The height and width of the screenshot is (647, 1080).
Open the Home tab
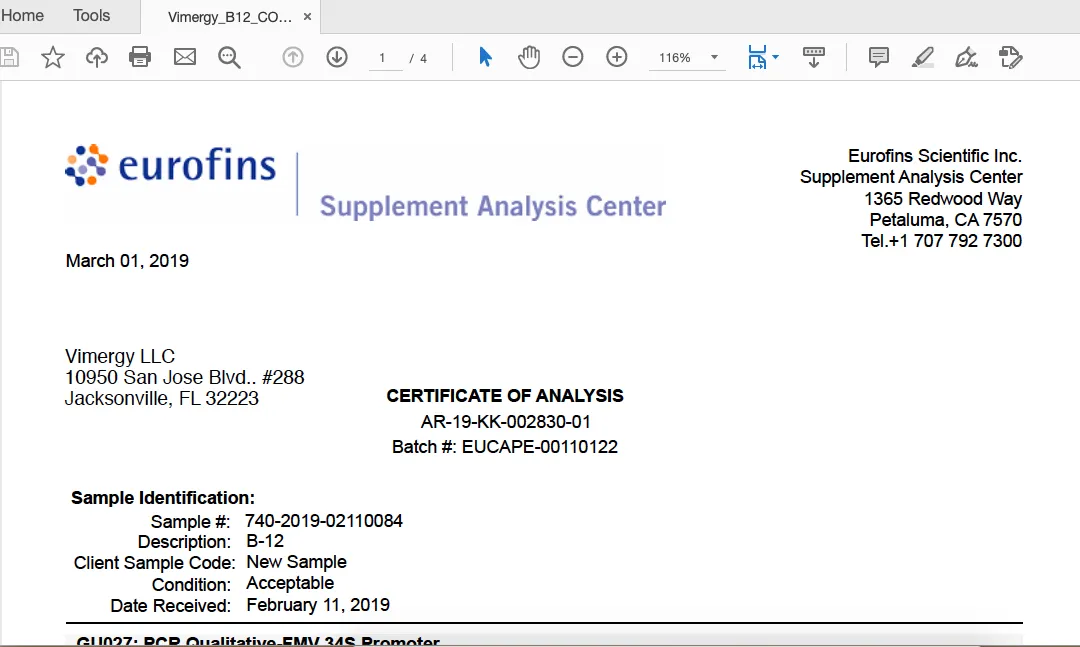point(22,16)
